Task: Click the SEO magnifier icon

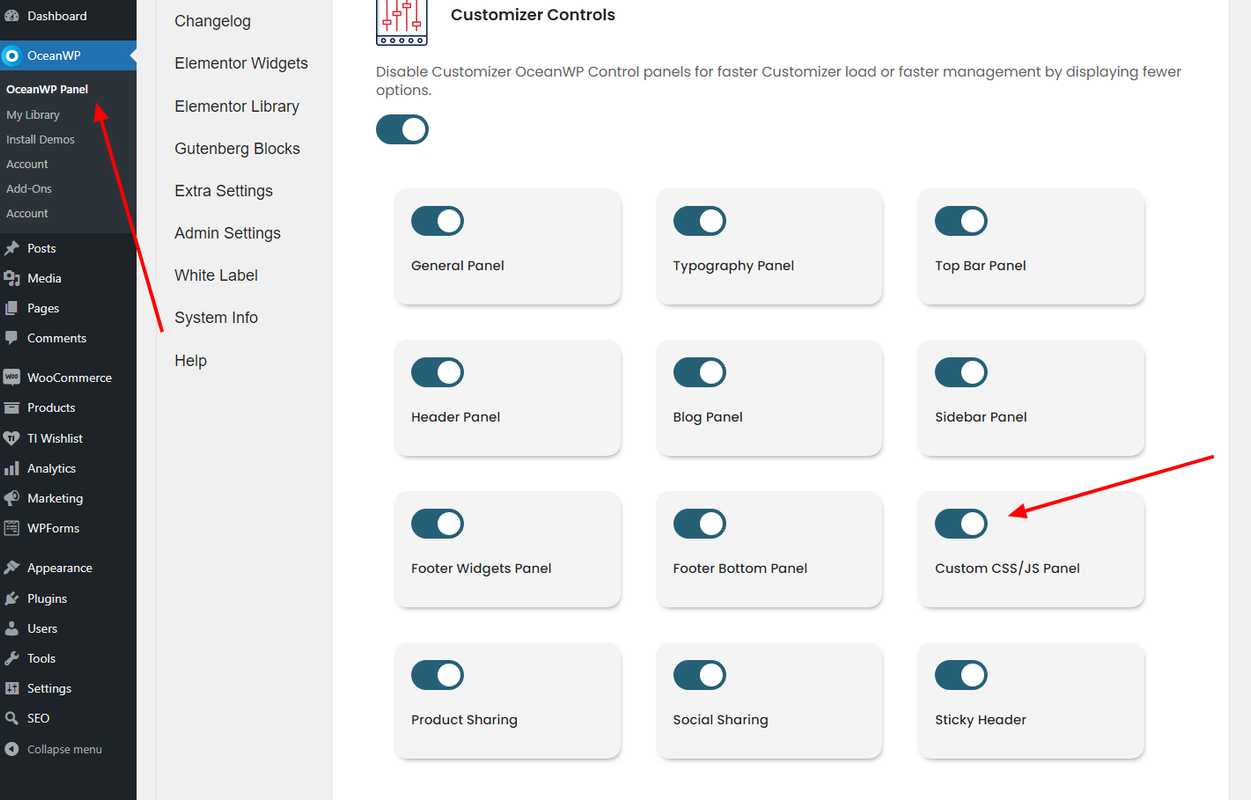Action: point(12,718)
